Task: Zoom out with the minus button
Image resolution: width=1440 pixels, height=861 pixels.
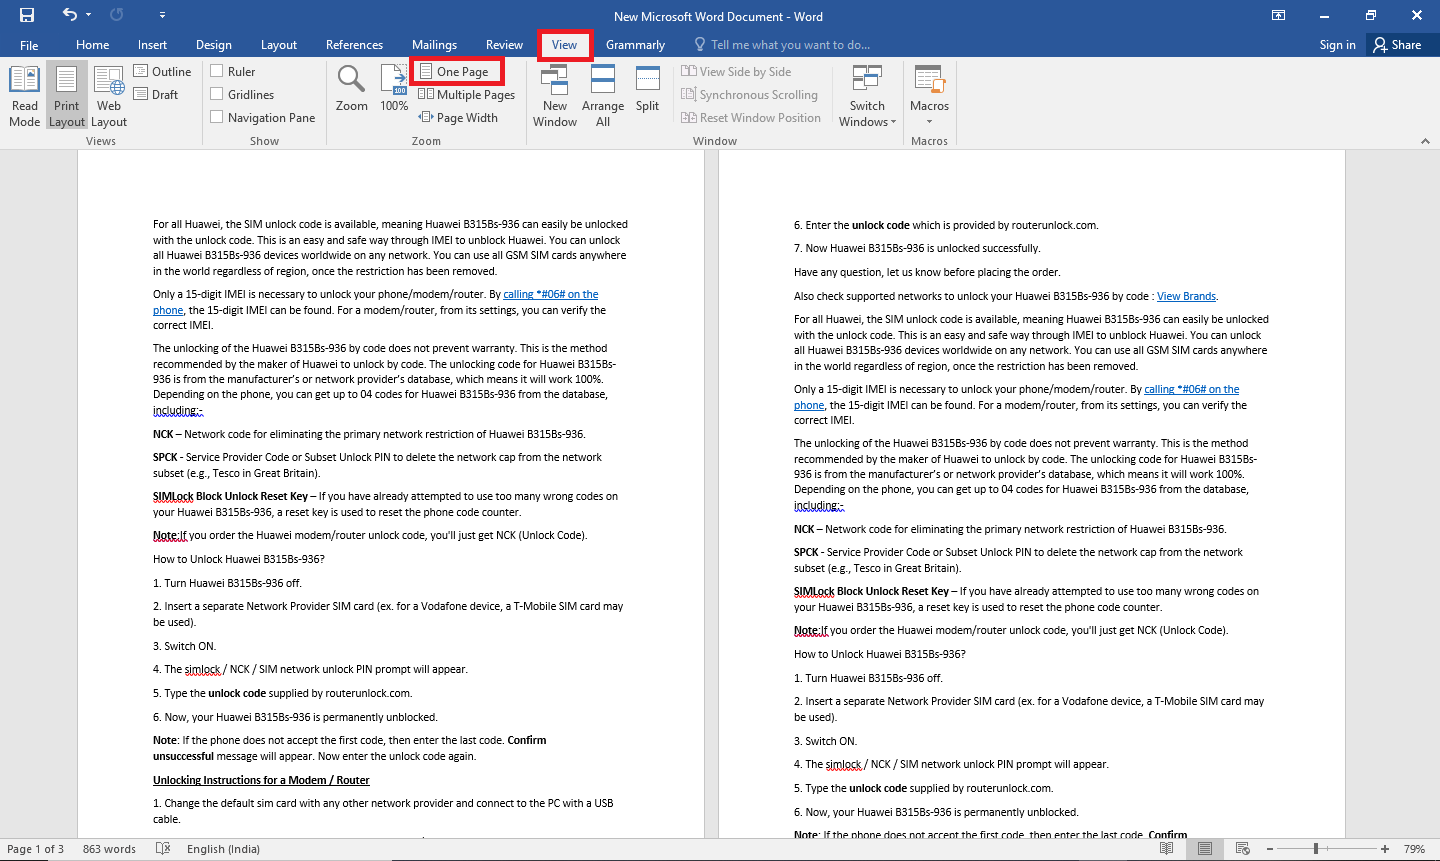Action: click(x=1270, y=849)
